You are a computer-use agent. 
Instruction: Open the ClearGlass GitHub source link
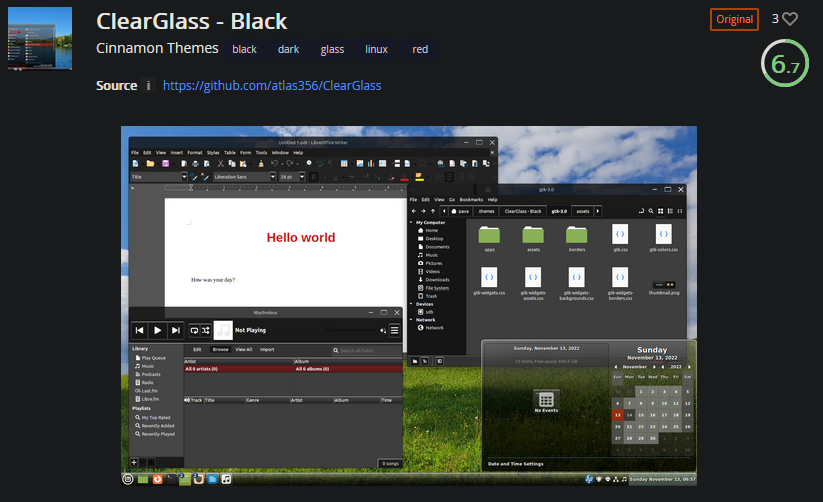click(x=272, y=86)
